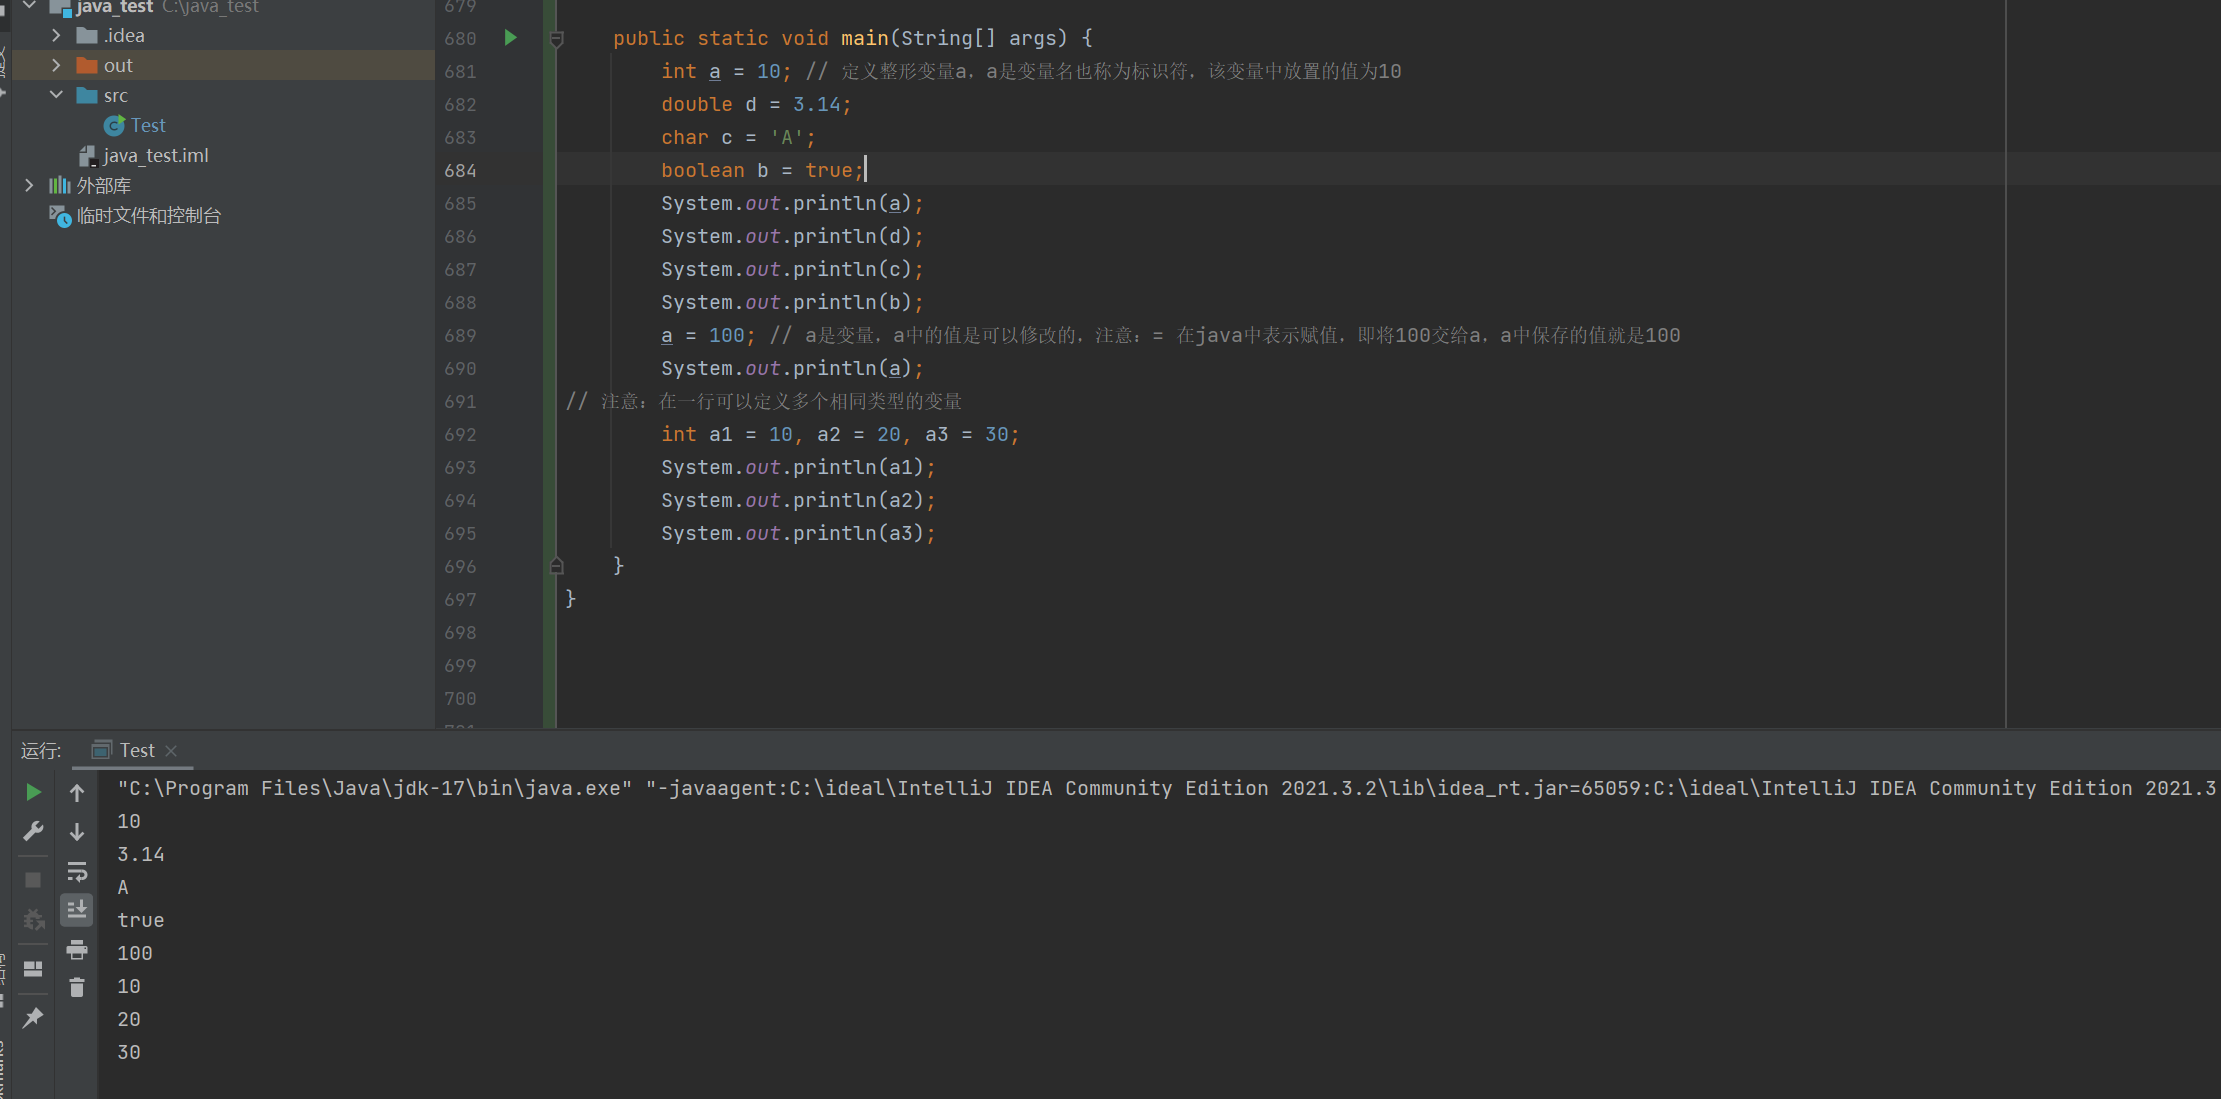Jump up the stack trace with the arrow
Image resolution: width=2221 pixels, height=1099 pixels.
click(77, 793)
